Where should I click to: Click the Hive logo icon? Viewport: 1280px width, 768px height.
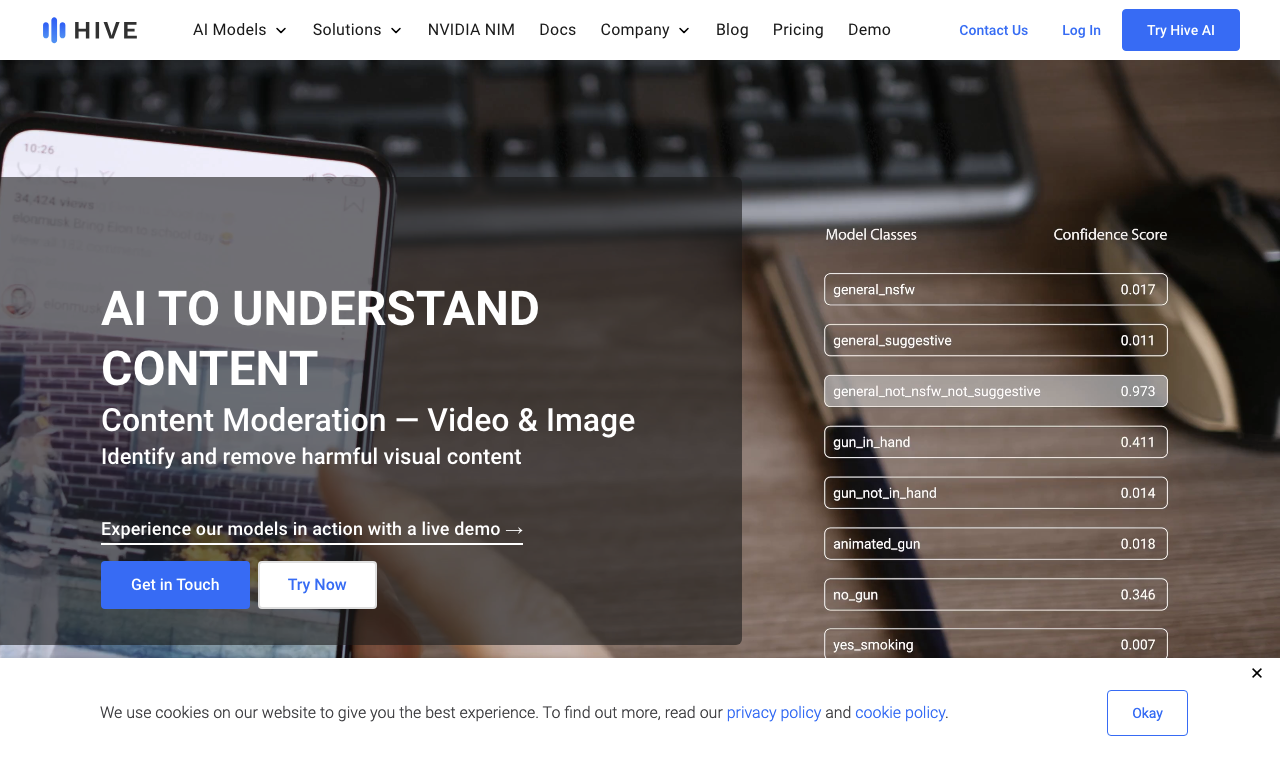(x=54, y=30)
